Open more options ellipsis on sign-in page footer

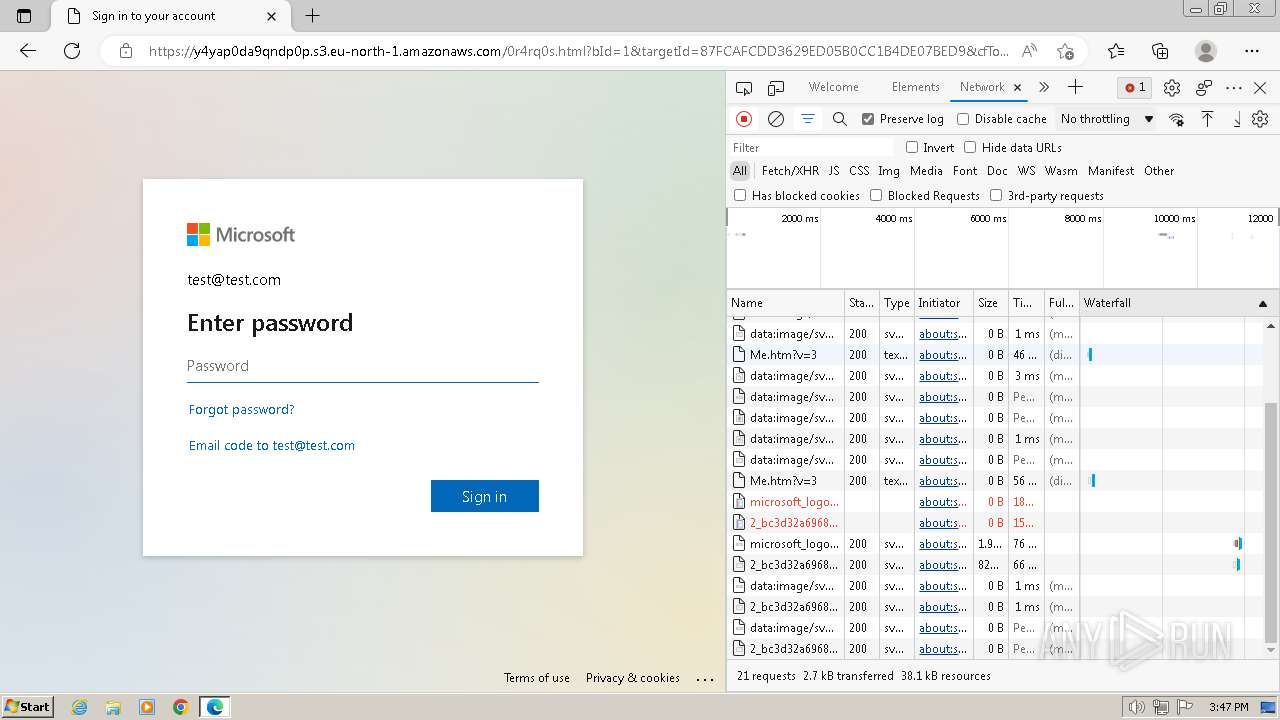(x=705, y=678)
